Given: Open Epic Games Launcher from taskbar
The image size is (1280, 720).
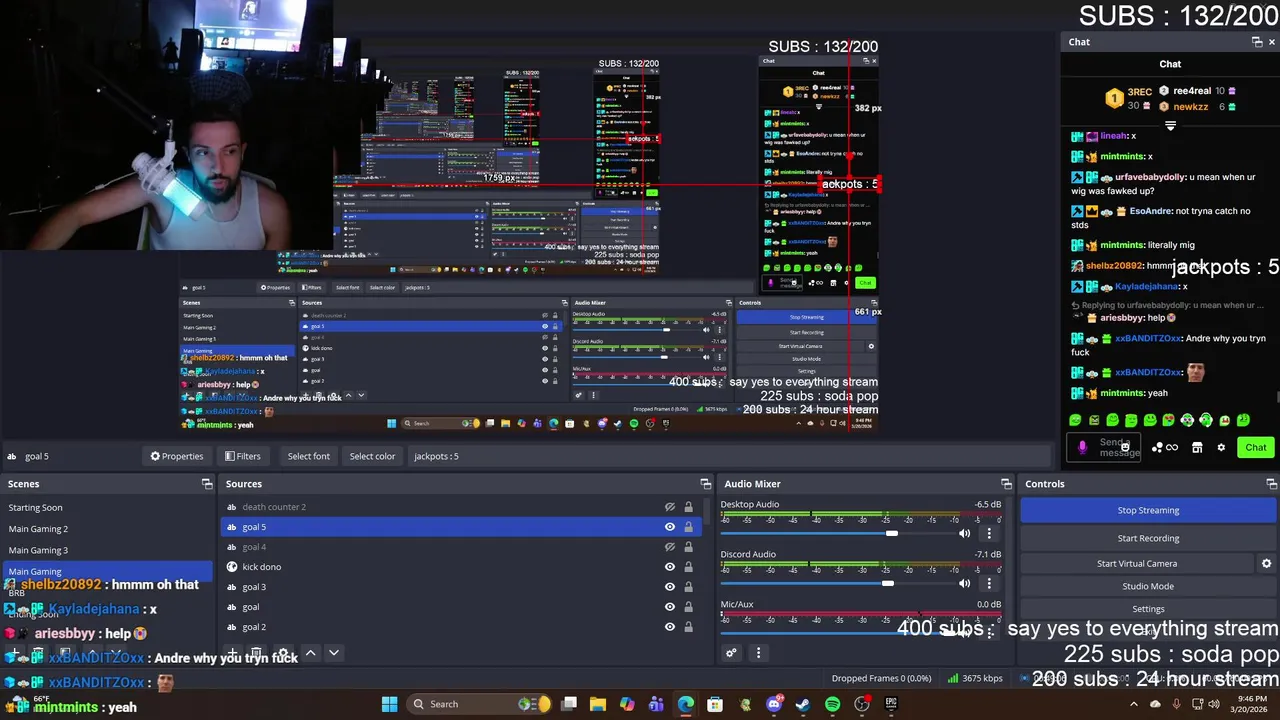Looking at the screenshot, I should click(891, 704).
